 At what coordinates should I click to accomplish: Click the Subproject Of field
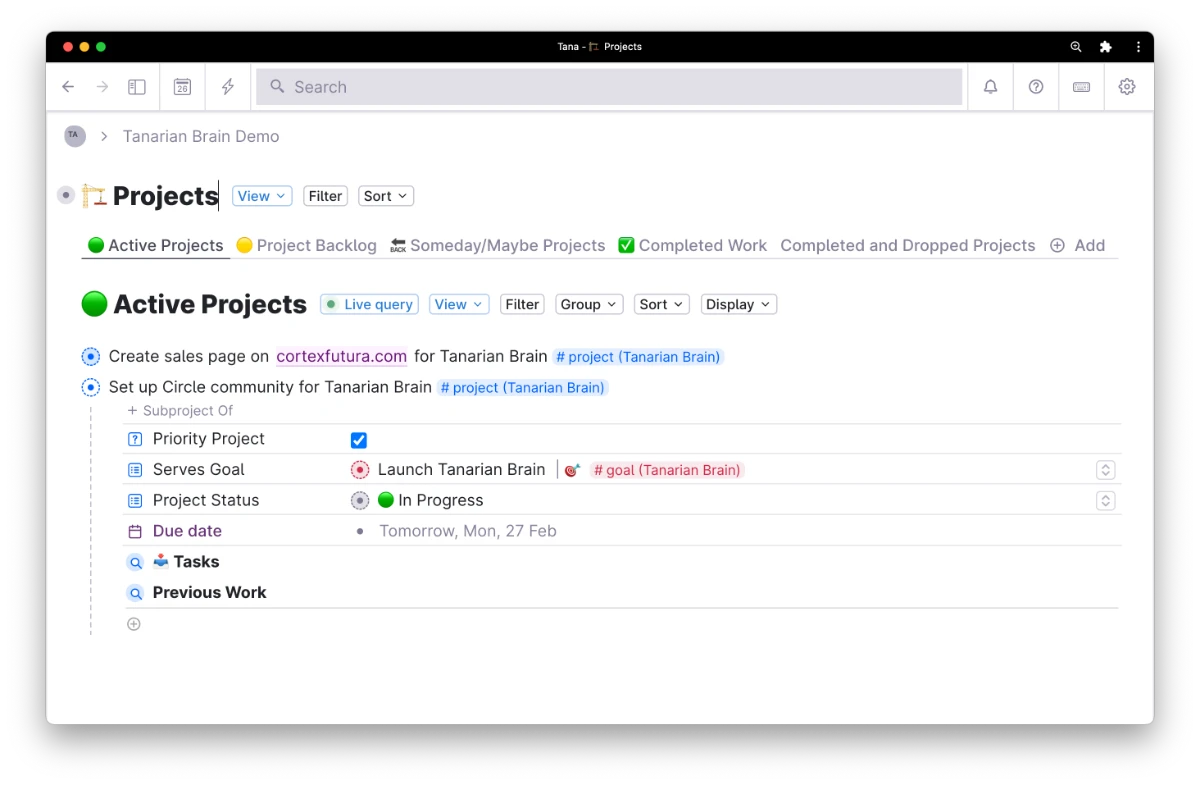[180, 411]
